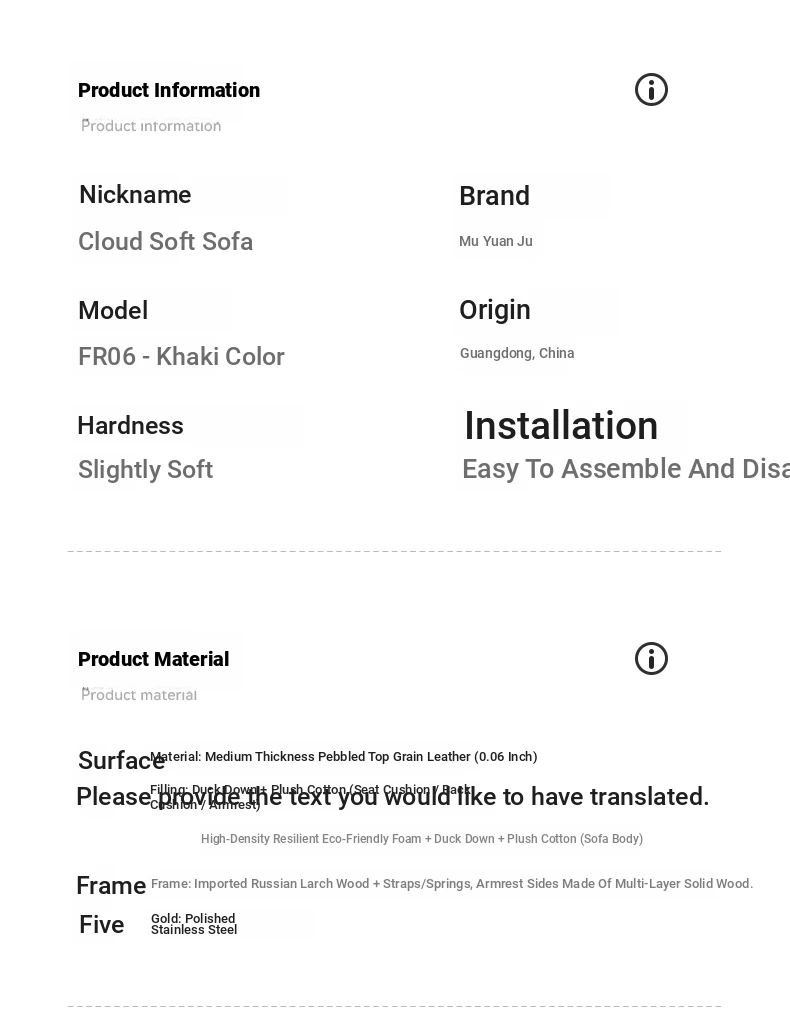Click the Cloud Soft Sofa value
790x1010 pixels.
tap(166, 242)
